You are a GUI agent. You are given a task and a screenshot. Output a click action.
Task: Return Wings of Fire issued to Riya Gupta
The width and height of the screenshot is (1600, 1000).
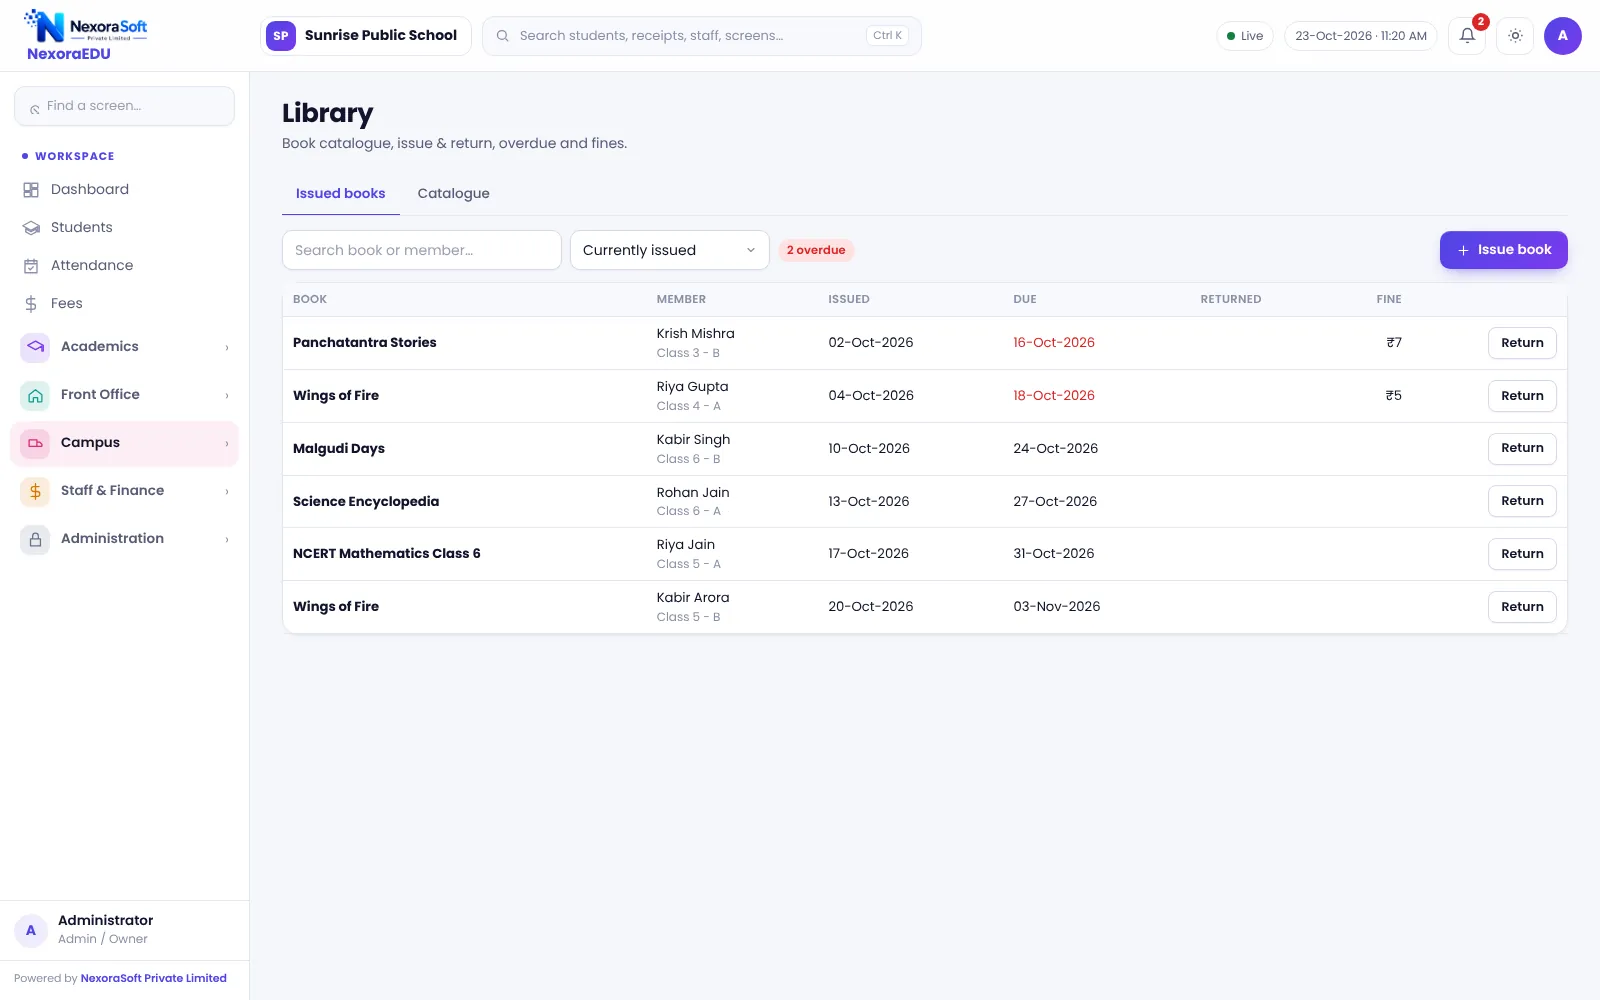(1522, 396)
